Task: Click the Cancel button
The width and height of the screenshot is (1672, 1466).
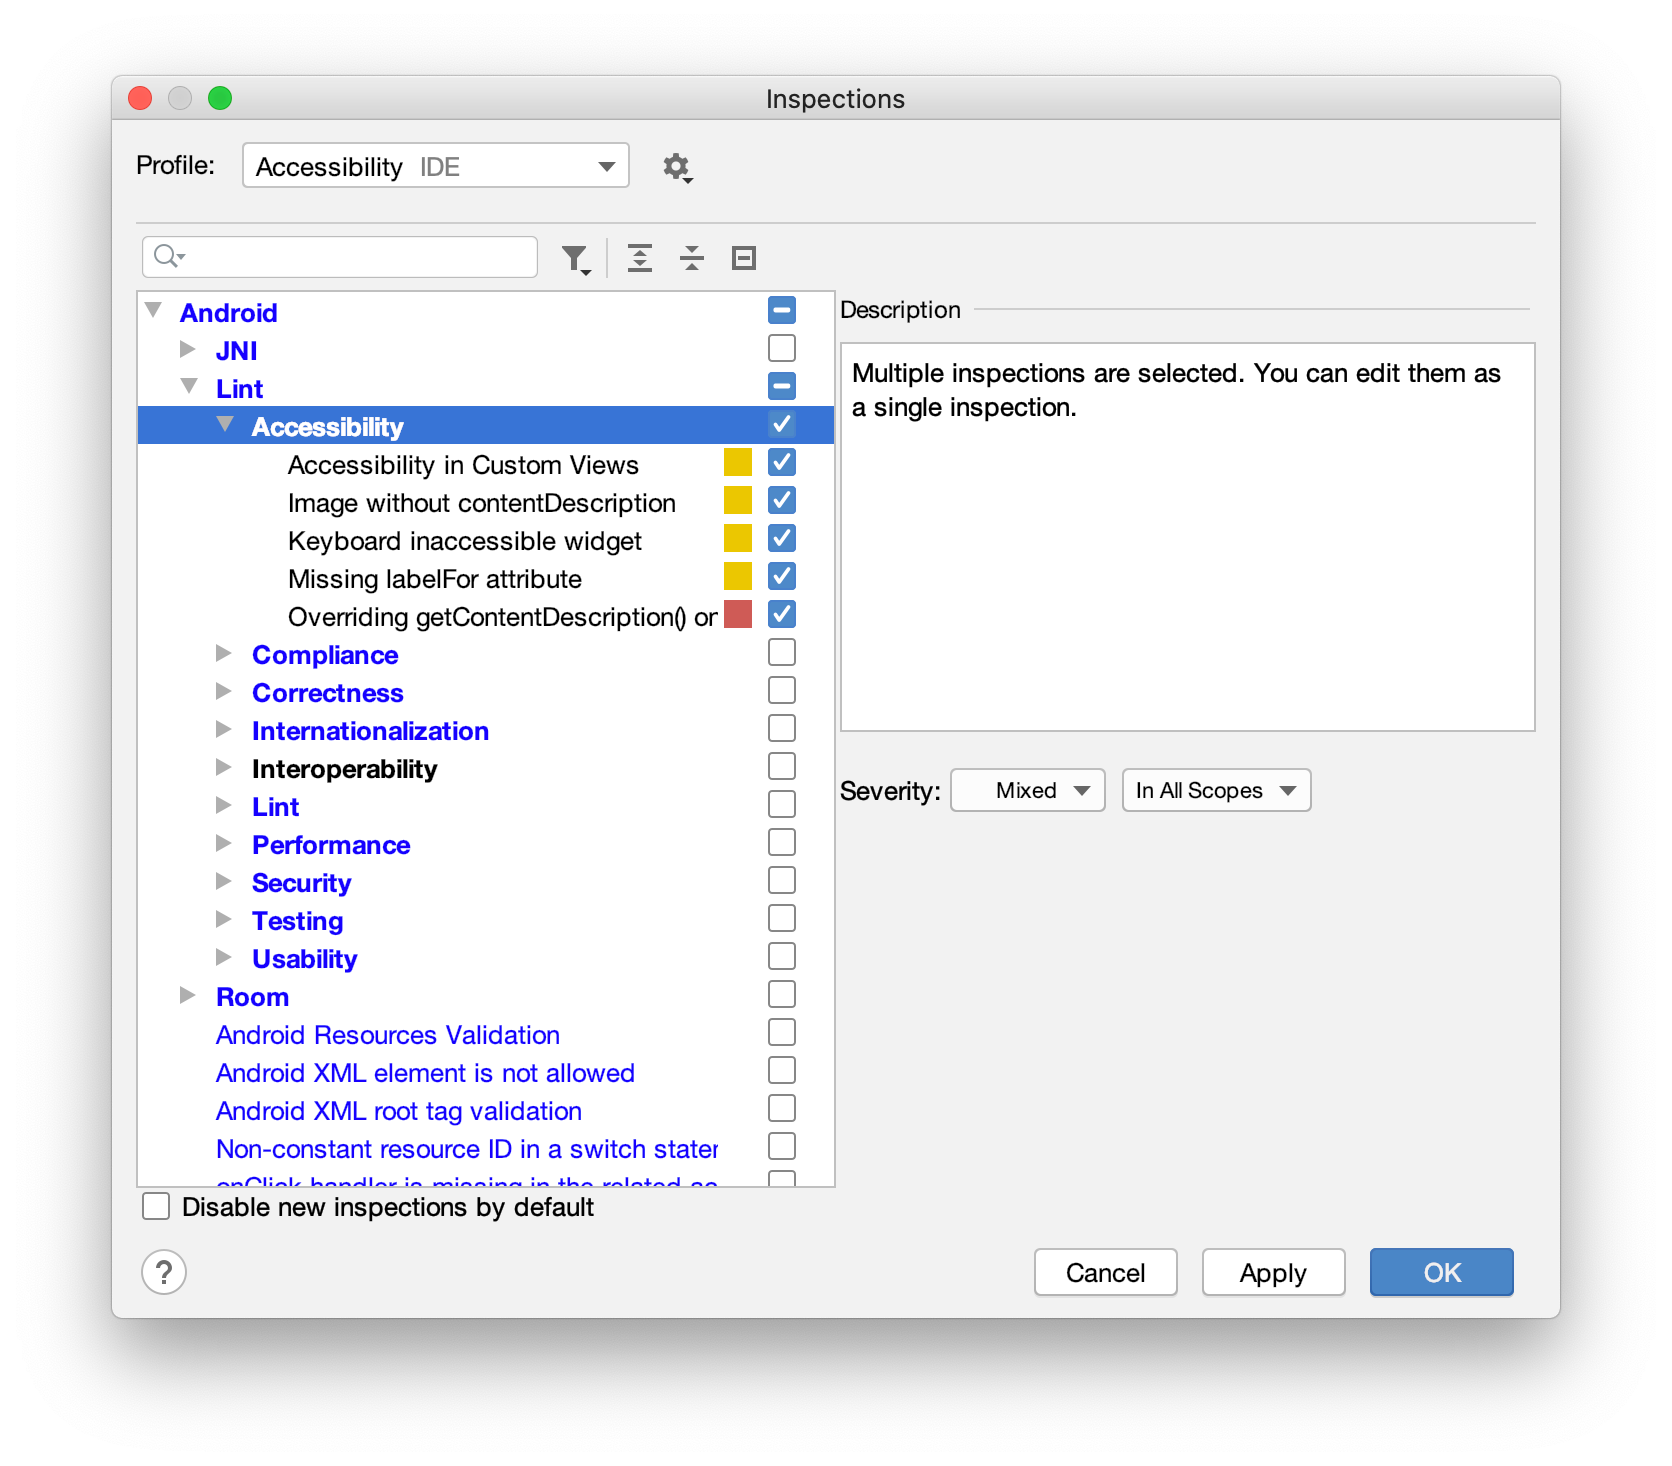Action: point(1106,1272)
